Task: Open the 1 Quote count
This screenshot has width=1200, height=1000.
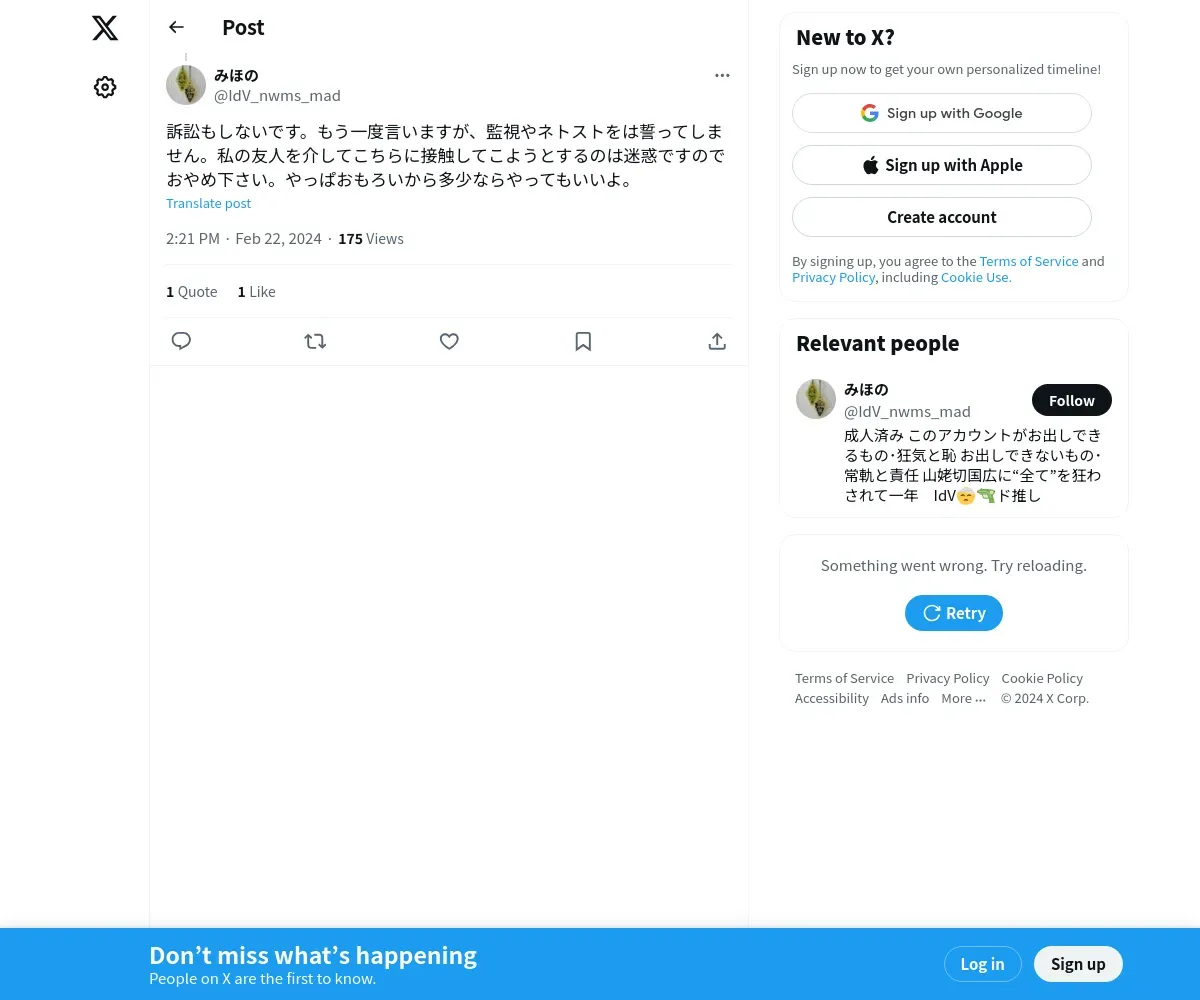Action: [x=192, y=292]
